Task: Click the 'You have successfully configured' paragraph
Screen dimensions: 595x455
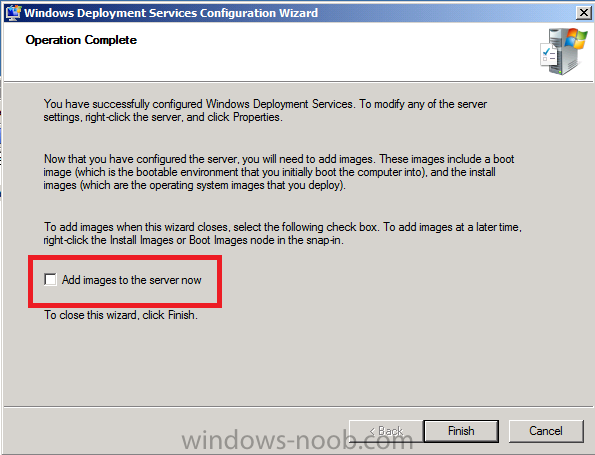Action: [x=265, y=110]
